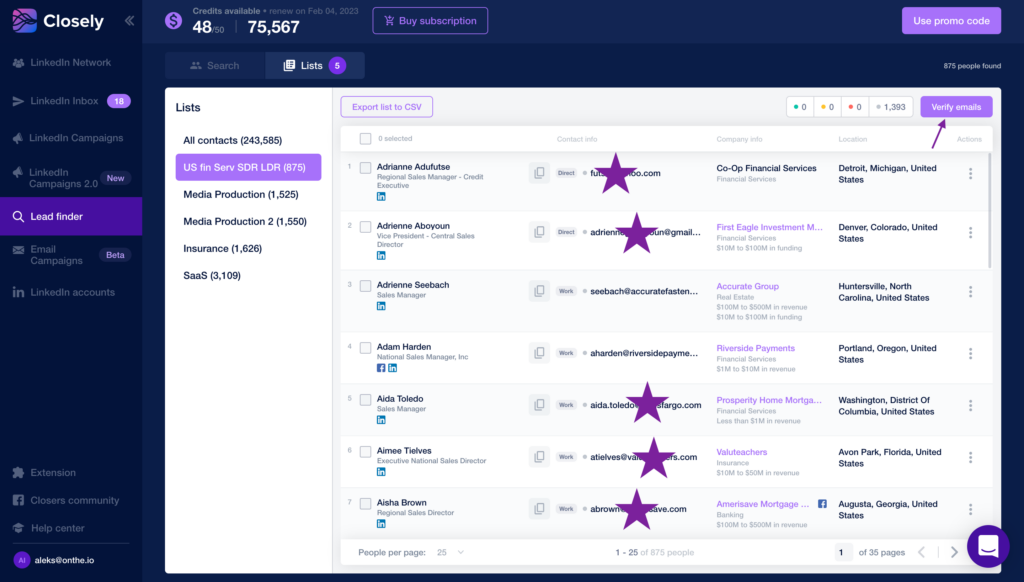Click copy icon in Aisha Brown row
The image size is (1024, 582).
[x=539, y=508]
